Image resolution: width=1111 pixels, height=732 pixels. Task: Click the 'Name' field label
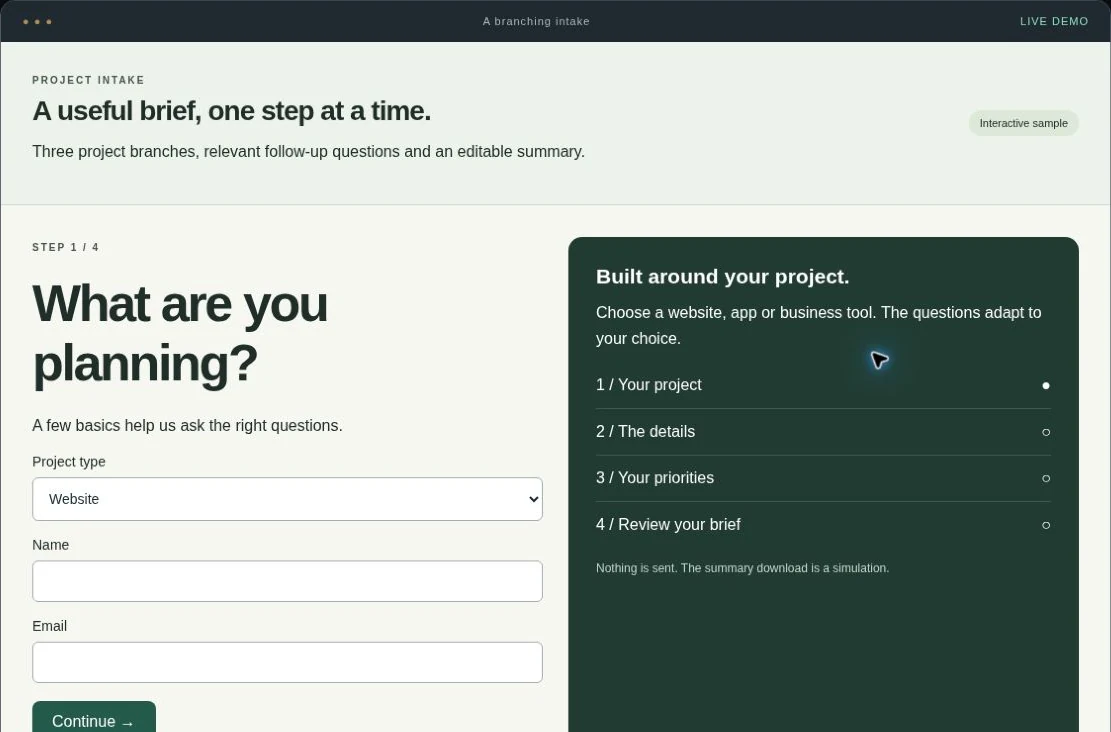coord(50,545)
